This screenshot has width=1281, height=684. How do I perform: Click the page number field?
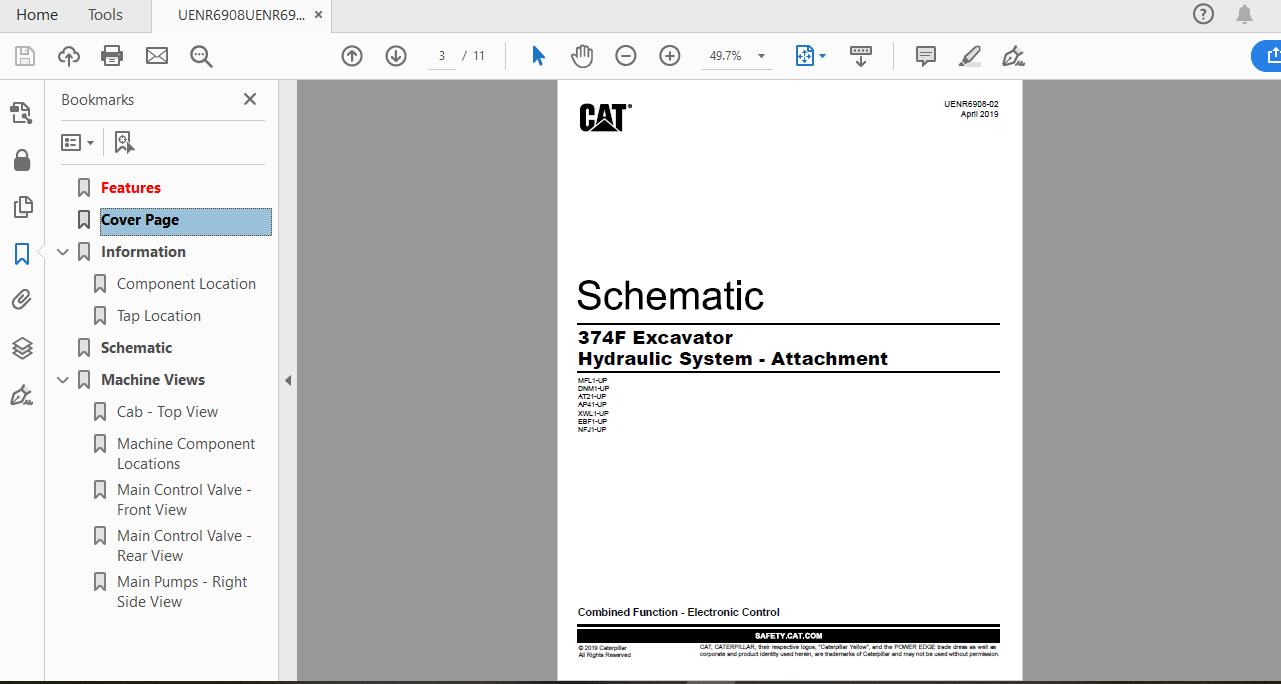[441, 56]
